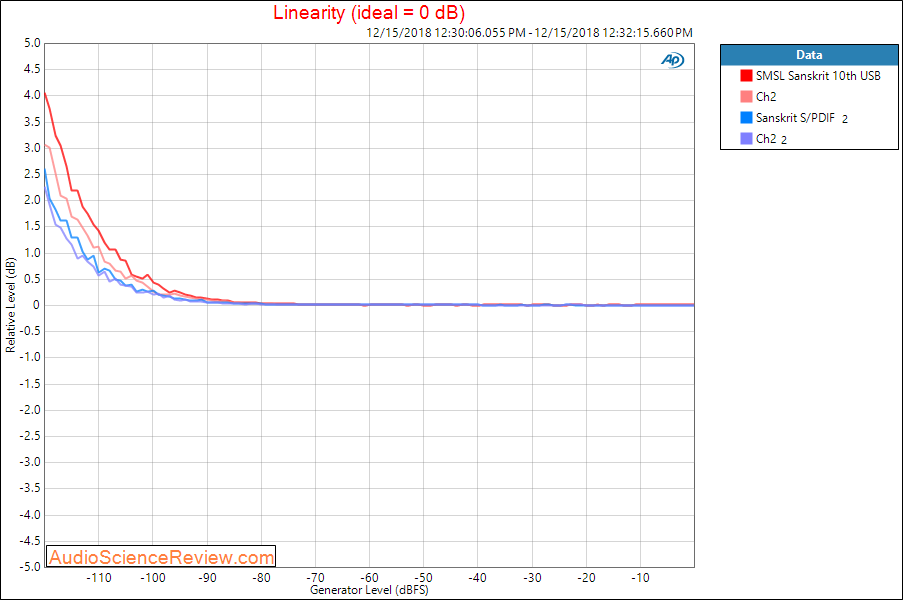This screenshot has width=903, height=600.
Task: Click the -60 x-axis tick label
Action: tap(369, 578)
